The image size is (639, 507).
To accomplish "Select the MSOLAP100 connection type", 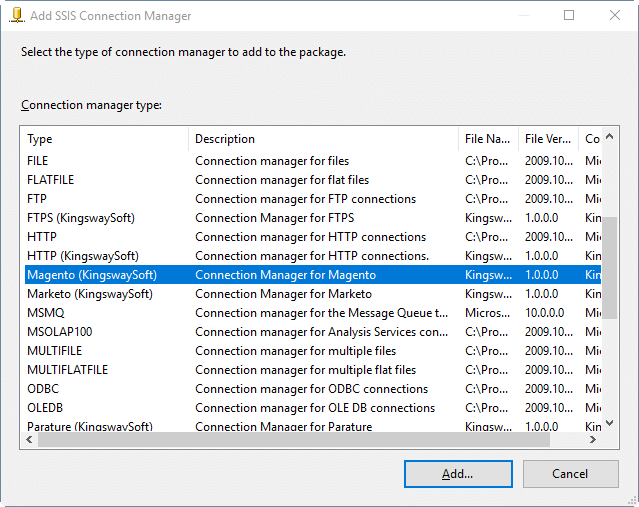I will [x=313, y=332].
